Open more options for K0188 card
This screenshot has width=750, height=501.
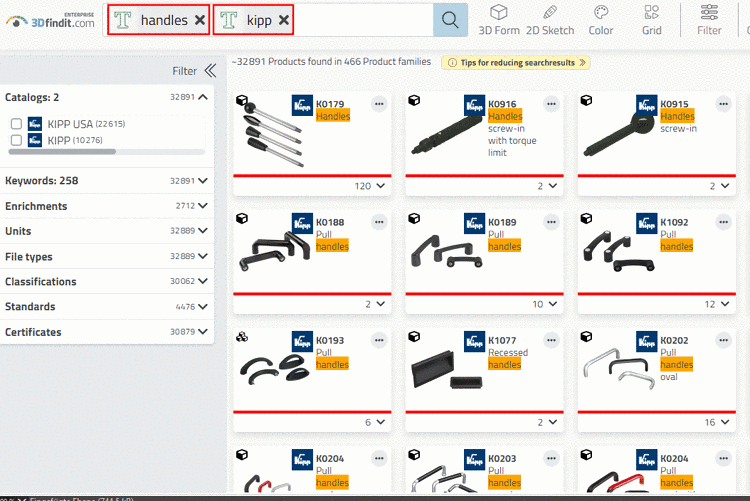pos(379,222)
